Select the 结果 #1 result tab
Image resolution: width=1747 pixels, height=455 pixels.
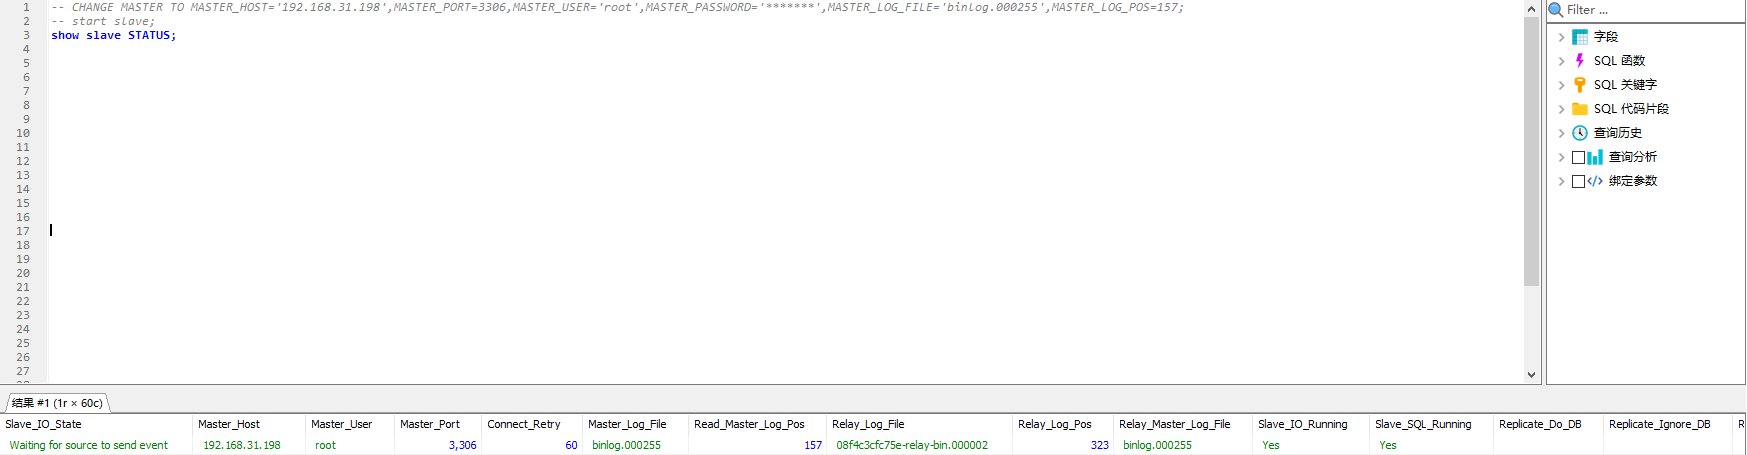(x=57, y=403)
